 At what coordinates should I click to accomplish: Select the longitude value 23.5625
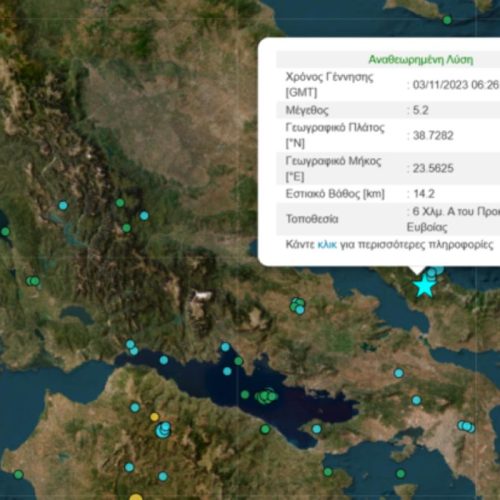point(433,168)
